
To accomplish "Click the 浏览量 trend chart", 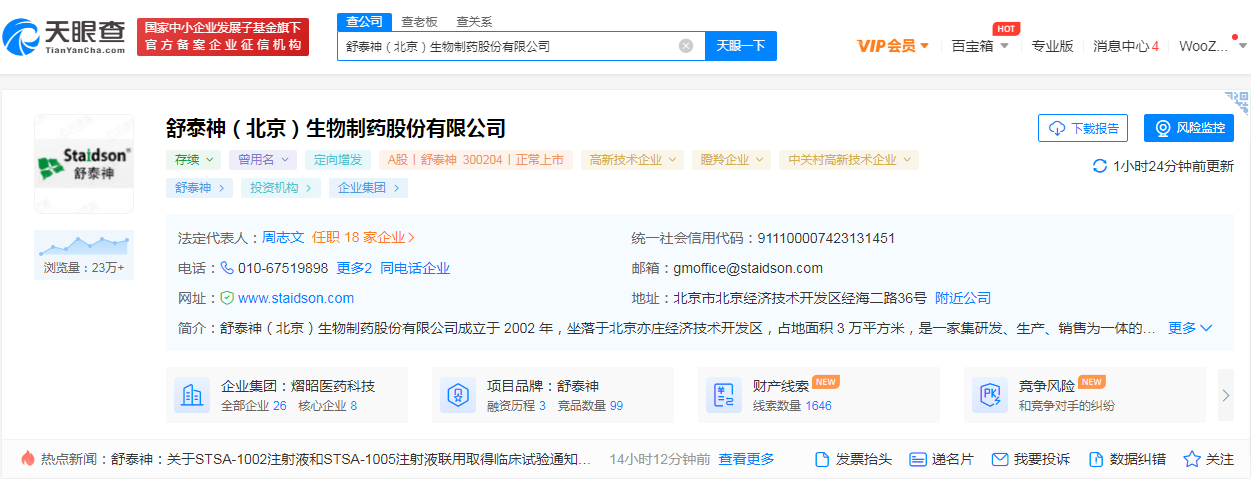I will point(84,246).
